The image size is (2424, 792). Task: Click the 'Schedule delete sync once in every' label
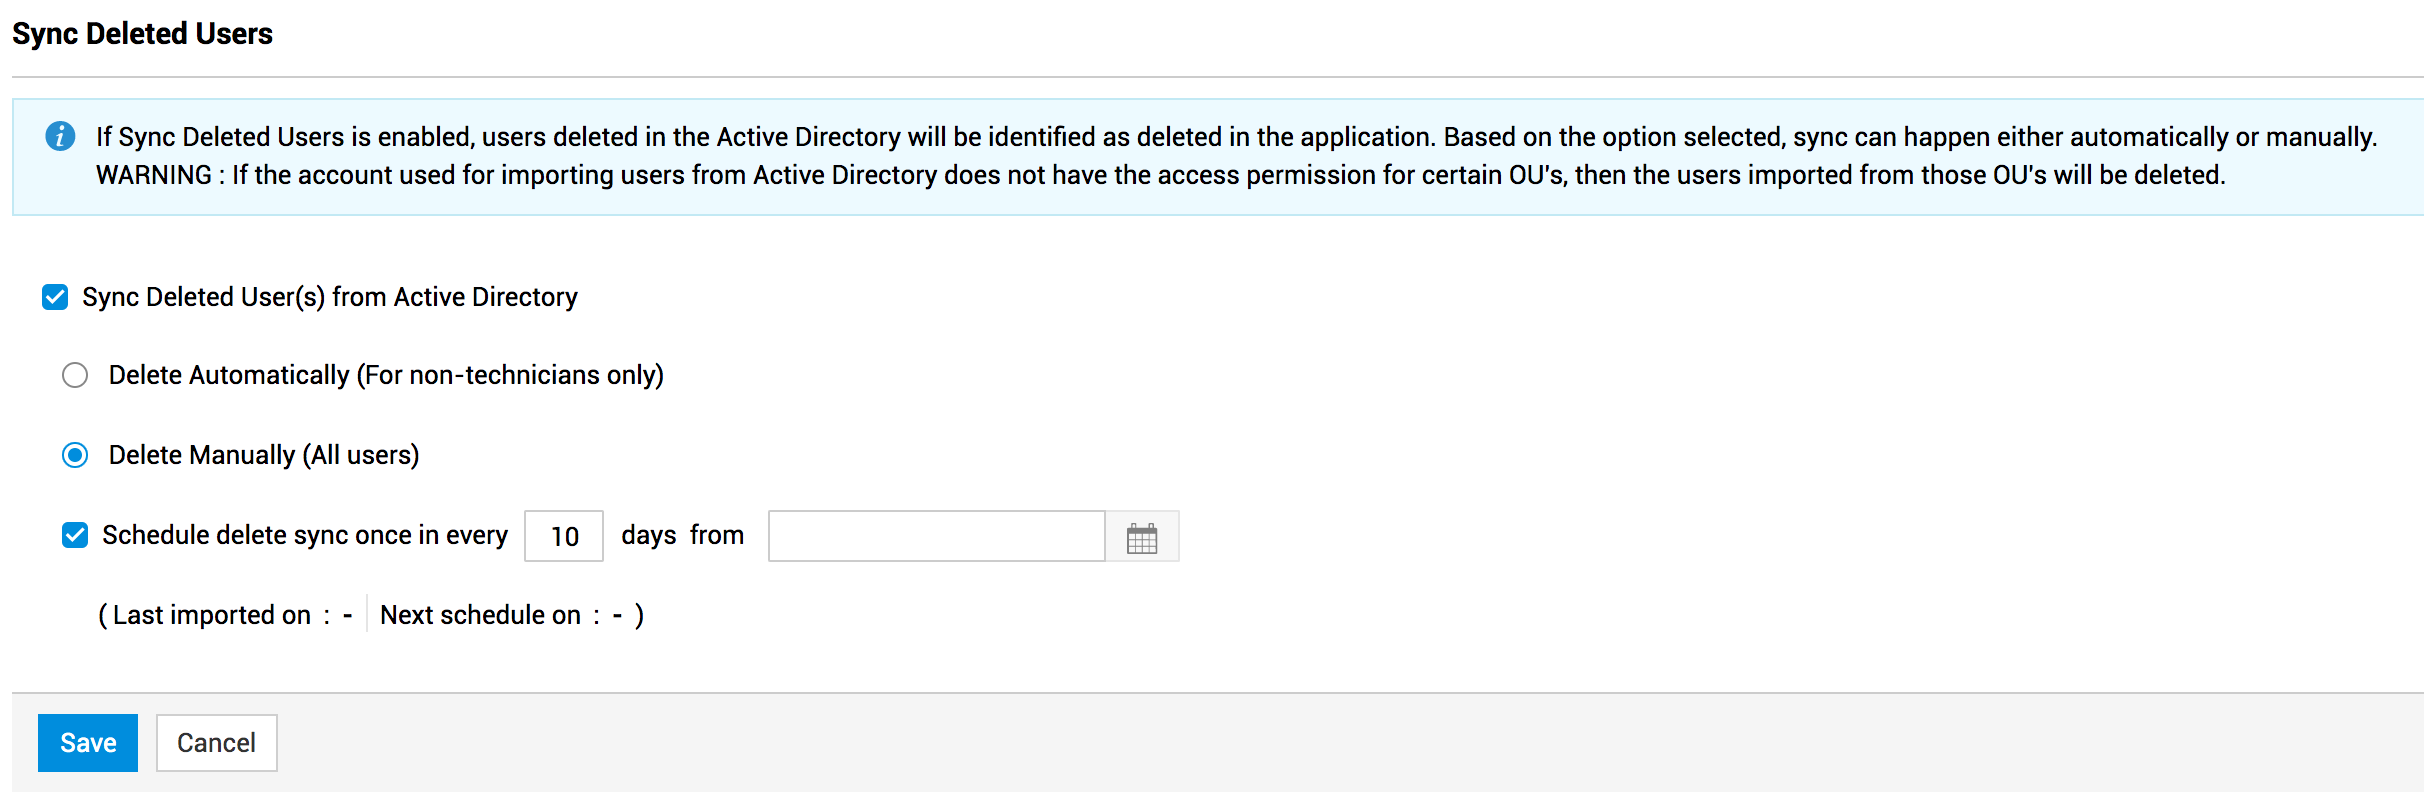coord(305,535)
